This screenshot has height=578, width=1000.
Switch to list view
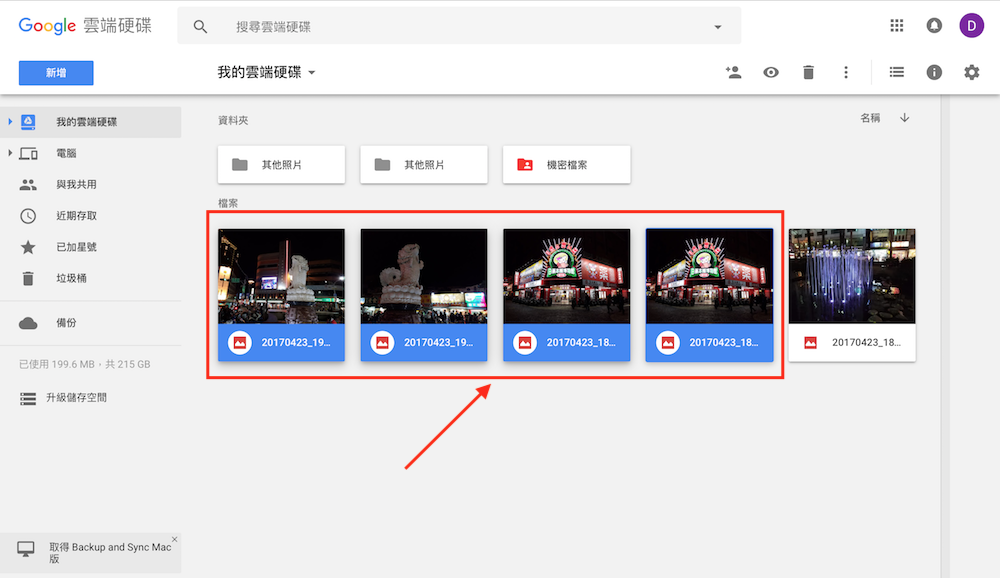pos(897,72)
